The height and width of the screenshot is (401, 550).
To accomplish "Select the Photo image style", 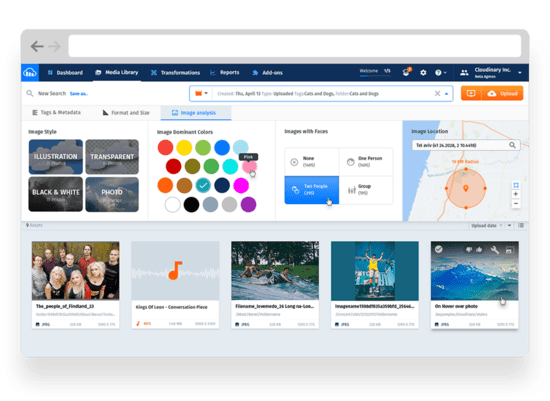I will pos(112,194).
